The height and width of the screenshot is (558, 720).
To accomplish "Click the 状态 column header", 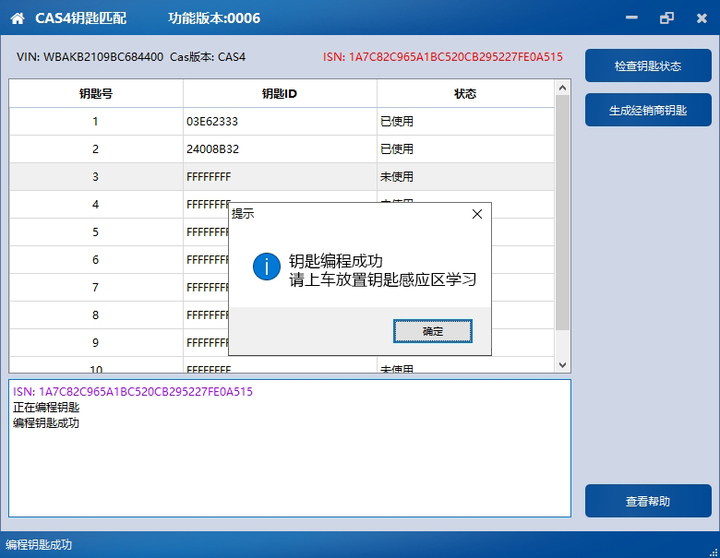I will pos(465,94).
